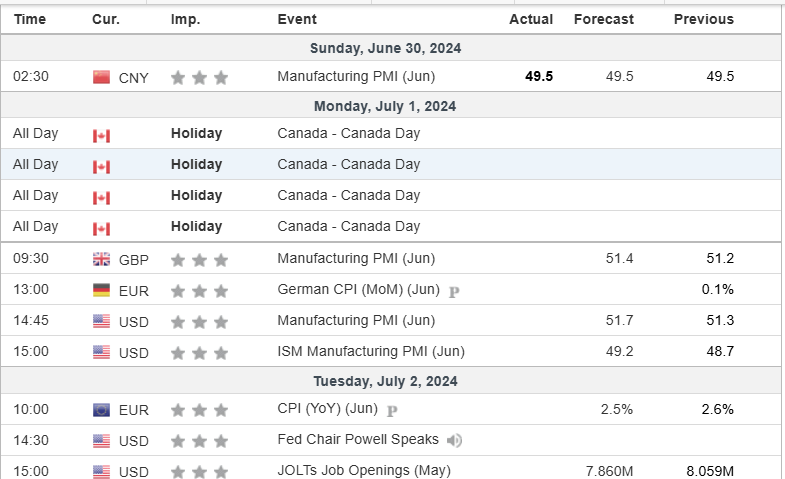The height and width of the screenshot is (479, 785).
Task: Click the Event column header
Action: [297, 19]
